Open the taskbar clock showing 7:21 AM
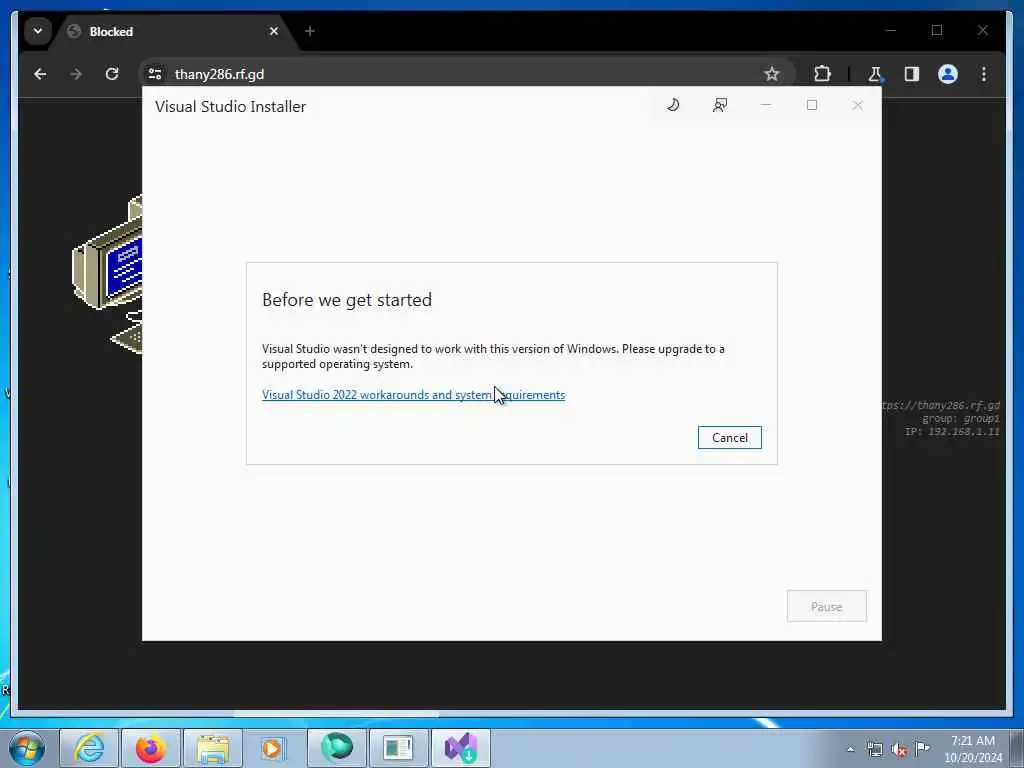 [973, 749]
